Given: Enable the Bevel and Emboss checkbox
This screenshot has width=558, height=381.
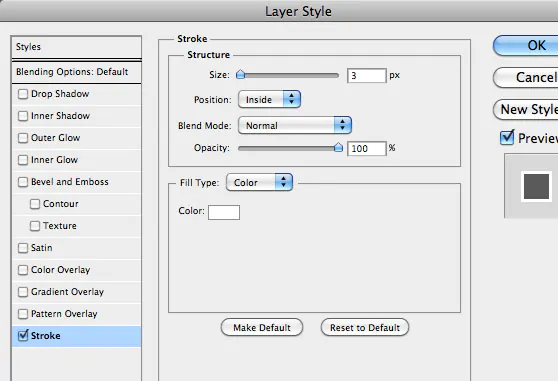Looking at the screenshot, I should coord(23,182).
